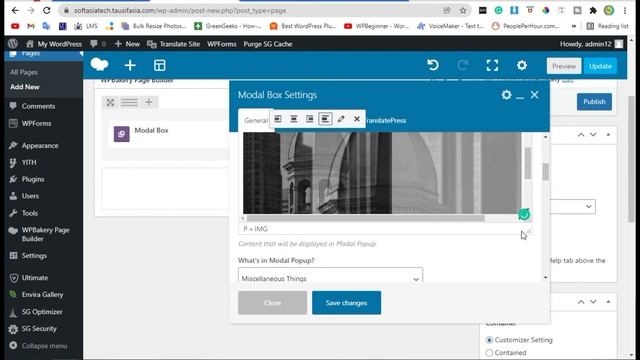Open page settings gear in builder navbar
Image resolution: width=640 pixels, height=360 pixels.
click(522, 65)
